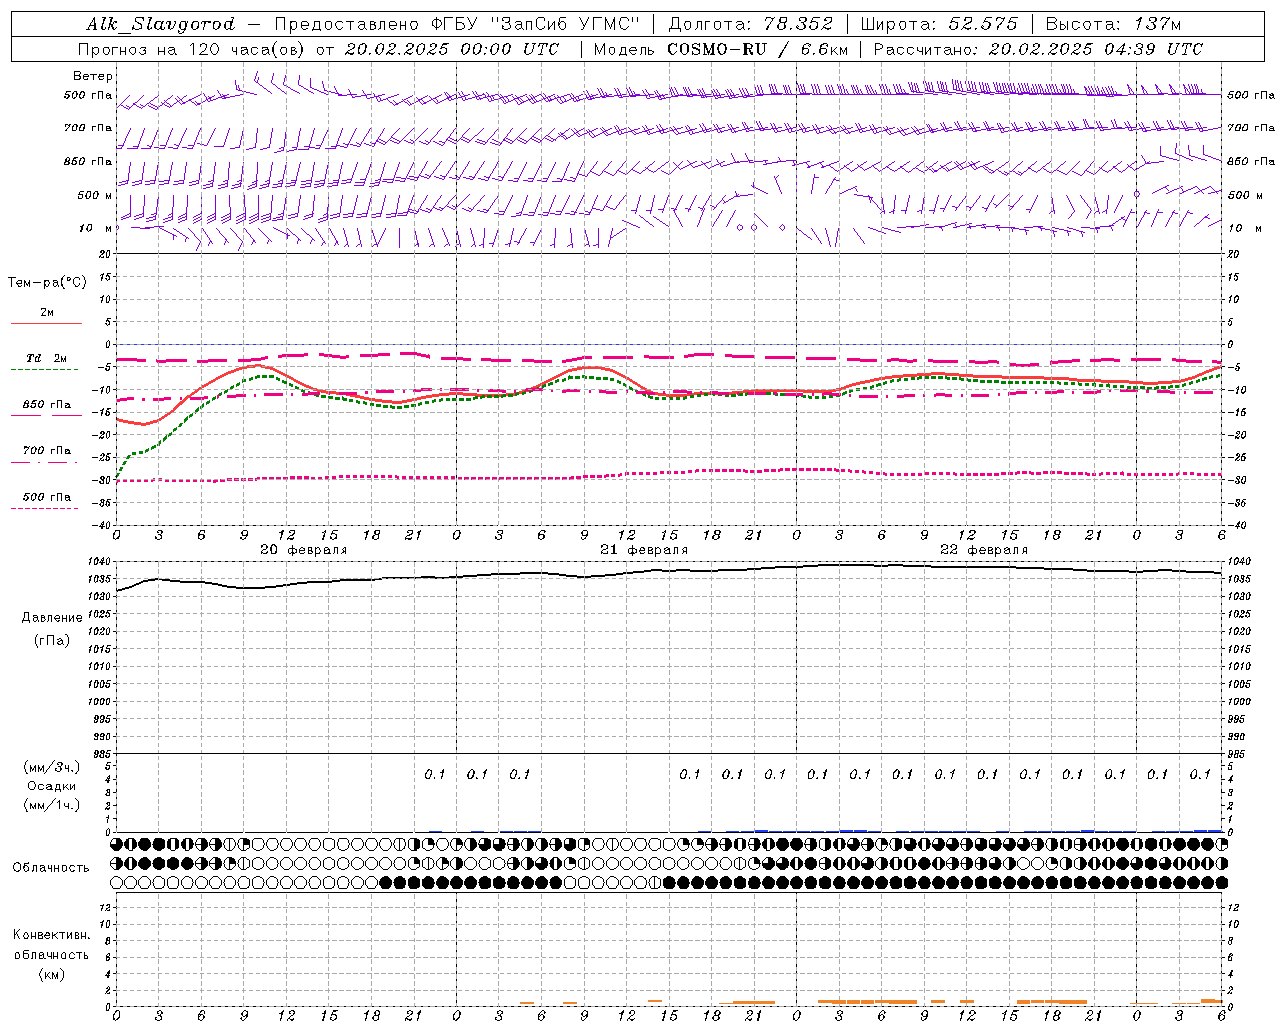
Task: Select the 700 гПа temperature legend entry
Action: tap(47, 450)
